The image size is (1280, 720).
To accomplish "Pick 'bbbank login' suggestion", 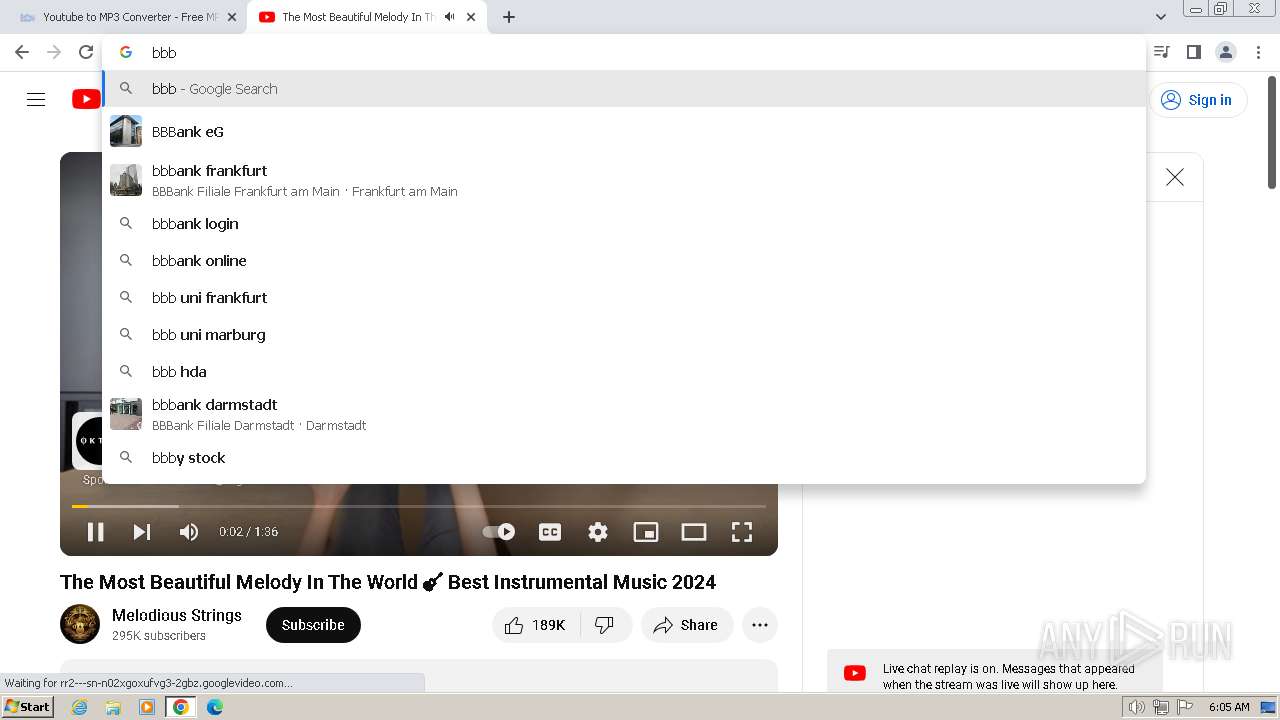I will pos(624,224).
